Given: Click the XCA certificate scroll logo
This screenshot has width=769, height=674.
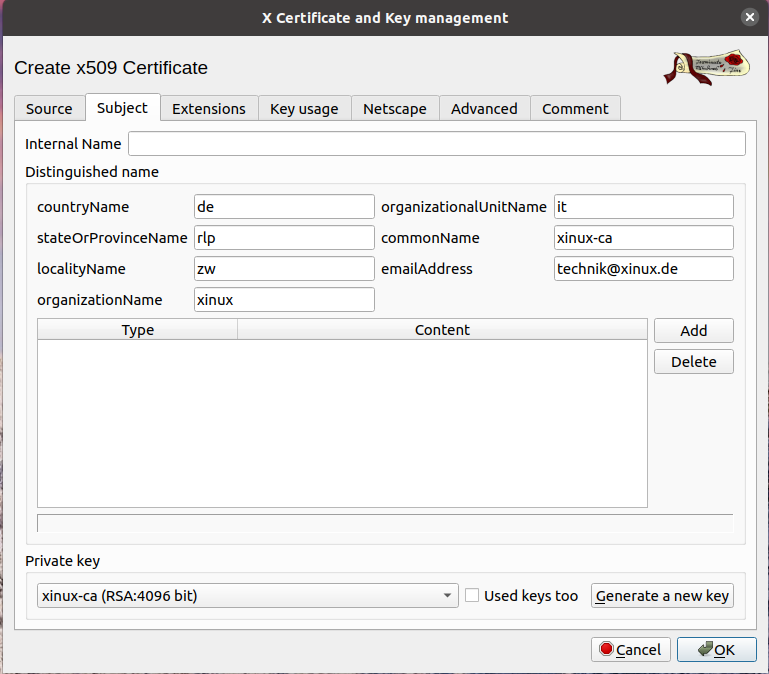Looking at the screenshot, I should coord(708,68).
